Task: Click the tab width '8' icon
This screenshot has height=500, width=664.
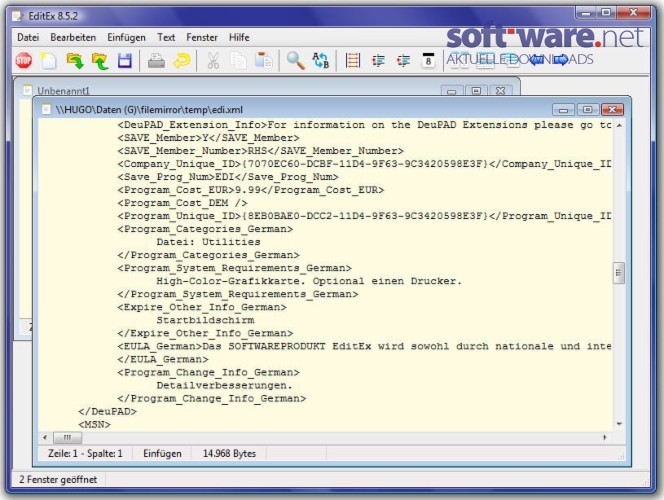Action: [x=428, y=61]
